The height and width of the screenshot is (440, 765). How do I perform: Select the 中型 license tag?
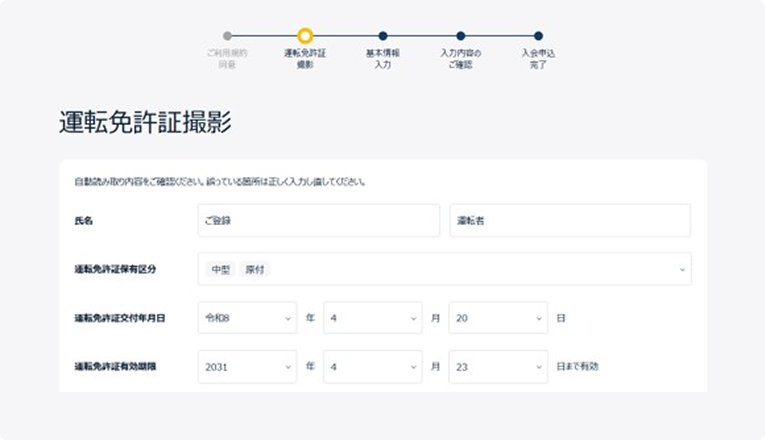click(221, 269)
